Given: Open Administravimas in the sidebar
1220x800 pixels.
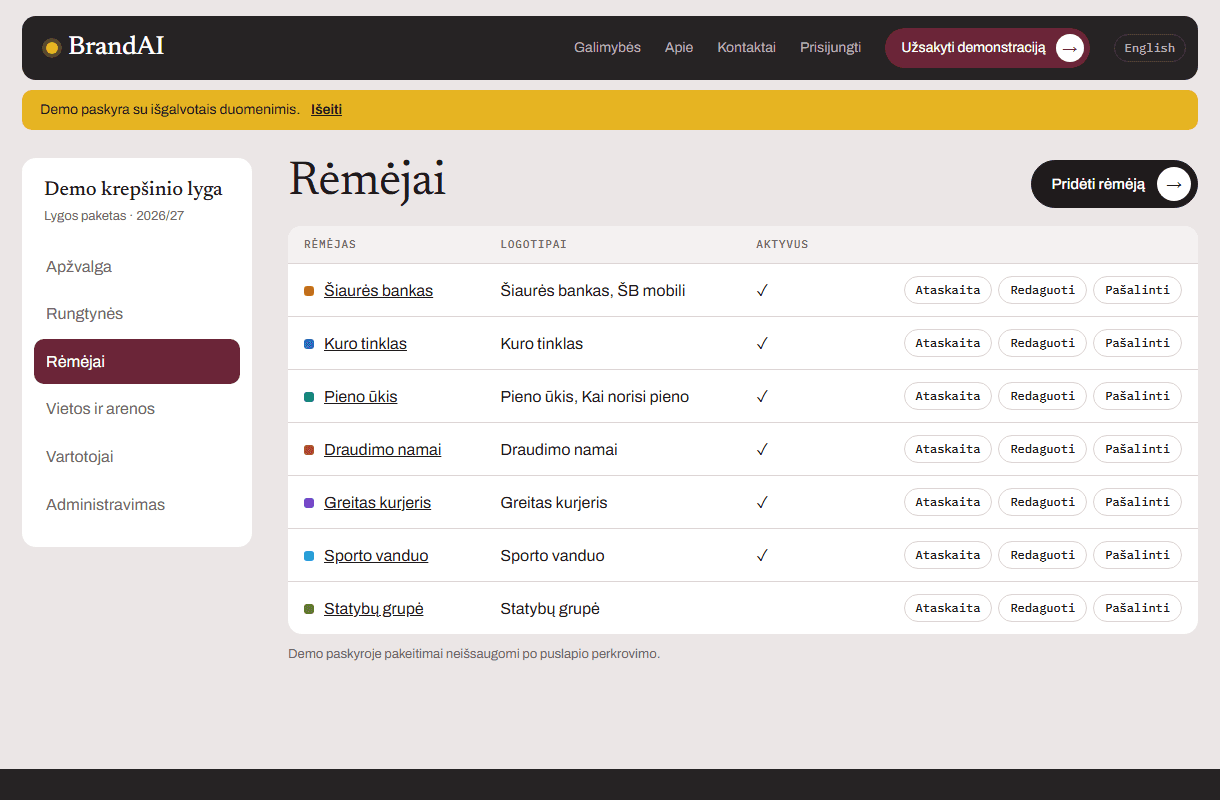Looking at the screenshot, I should [x=137, y=505].
